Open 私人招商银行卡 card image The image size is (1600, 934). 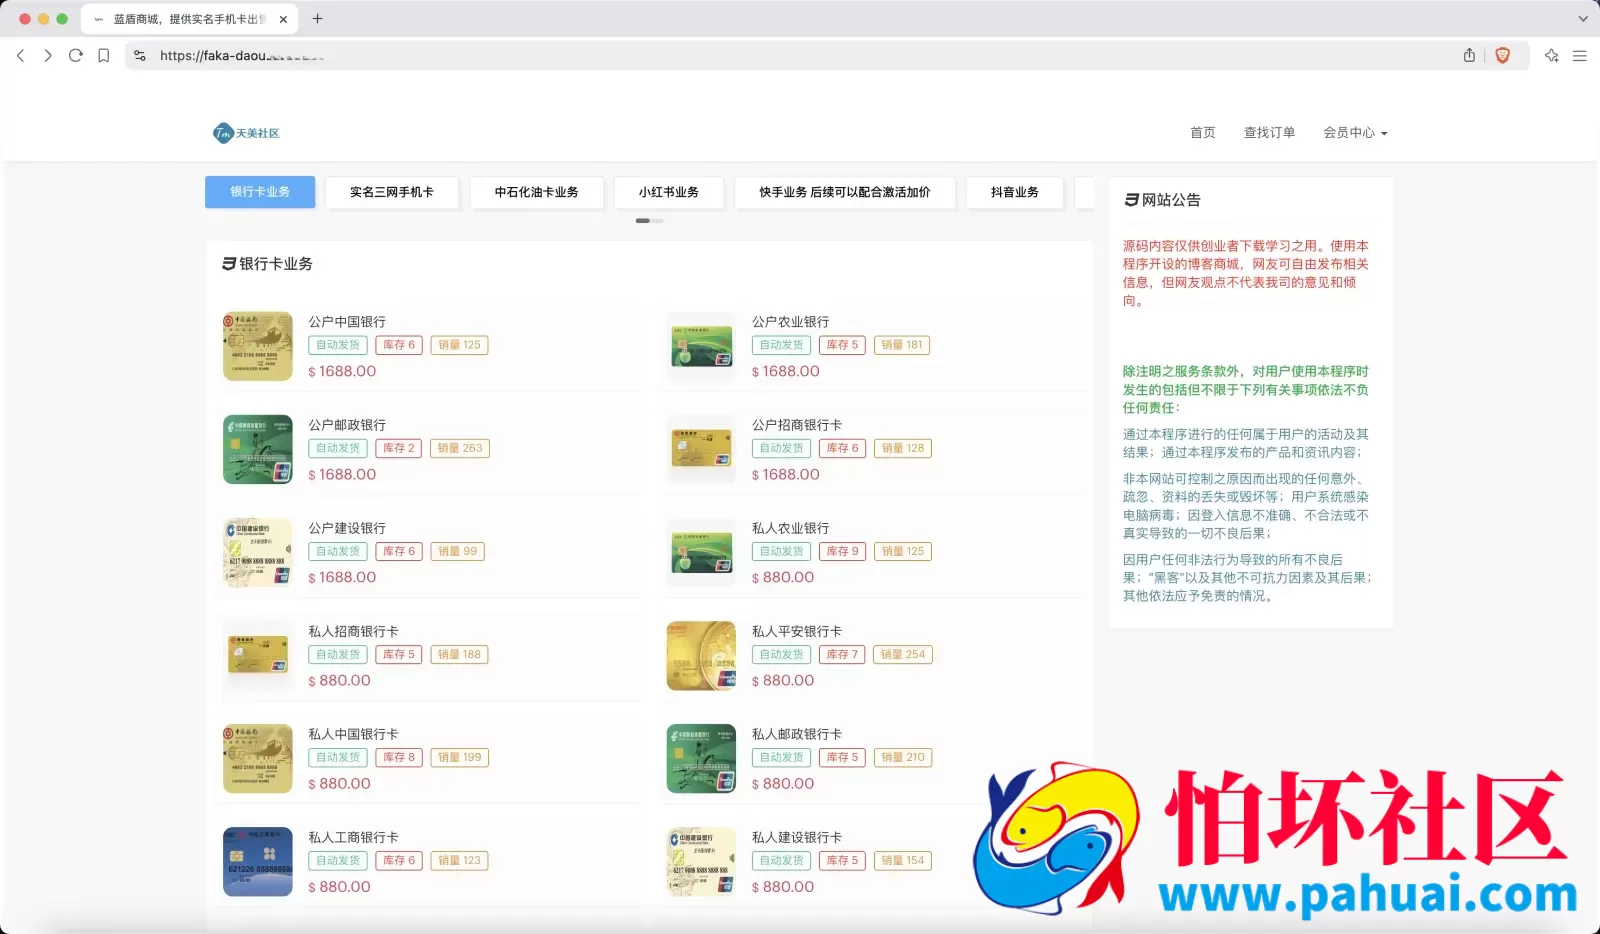click(258, 655)
